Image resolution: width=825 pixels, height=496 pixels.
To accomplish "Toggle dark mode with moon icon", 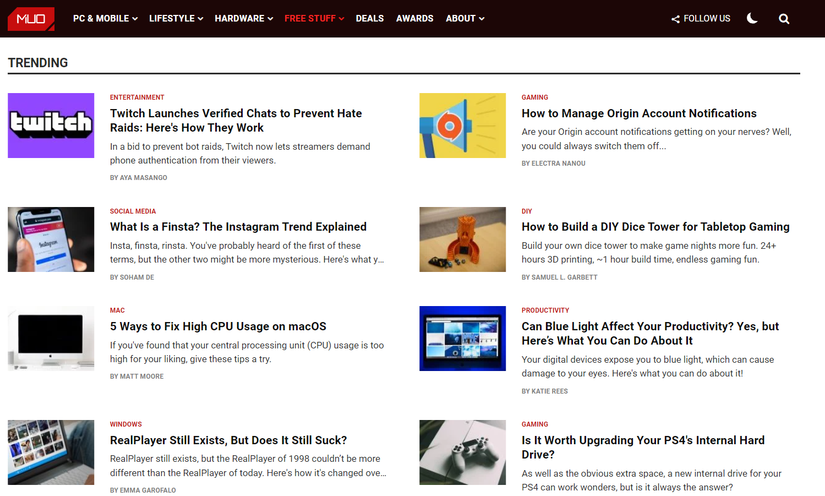I will [752, 18].
